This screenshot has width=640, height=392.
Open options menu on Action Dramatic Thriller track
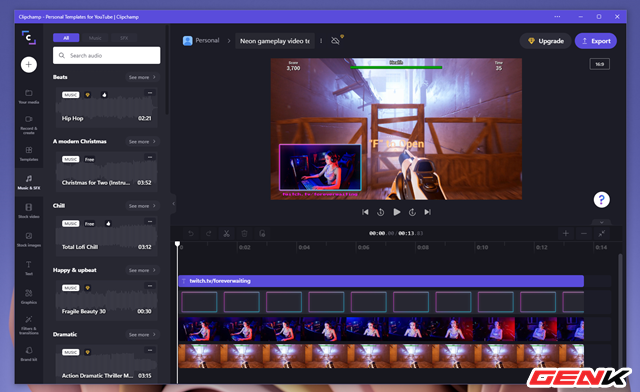(150, 350)
